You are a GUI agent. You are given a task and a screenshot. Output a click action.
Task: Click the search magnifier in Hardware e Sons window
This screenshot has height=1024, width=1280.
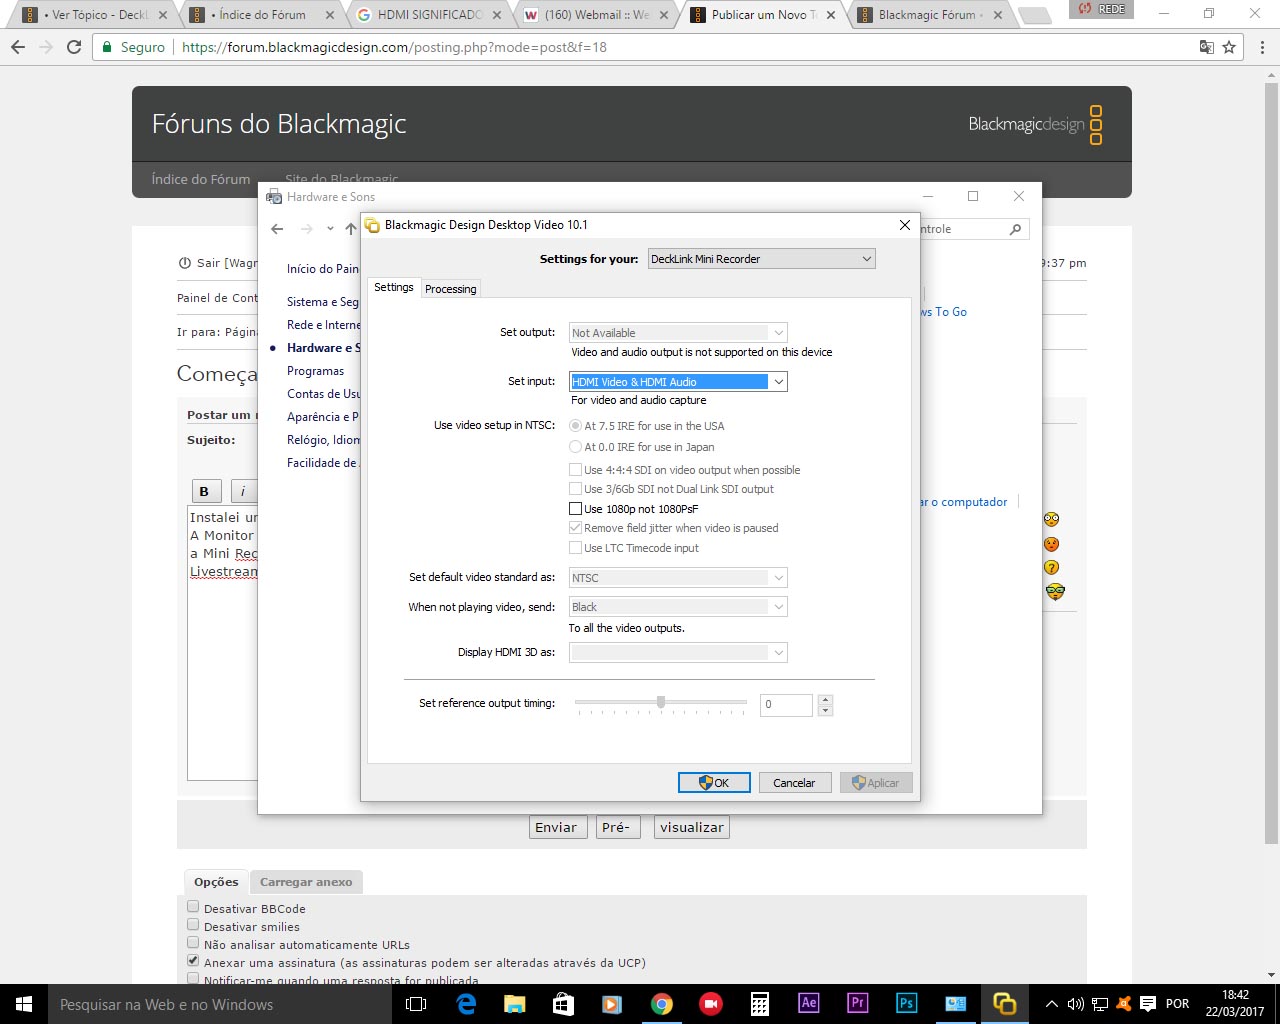pyautogui.click(x=1015, y=229)
